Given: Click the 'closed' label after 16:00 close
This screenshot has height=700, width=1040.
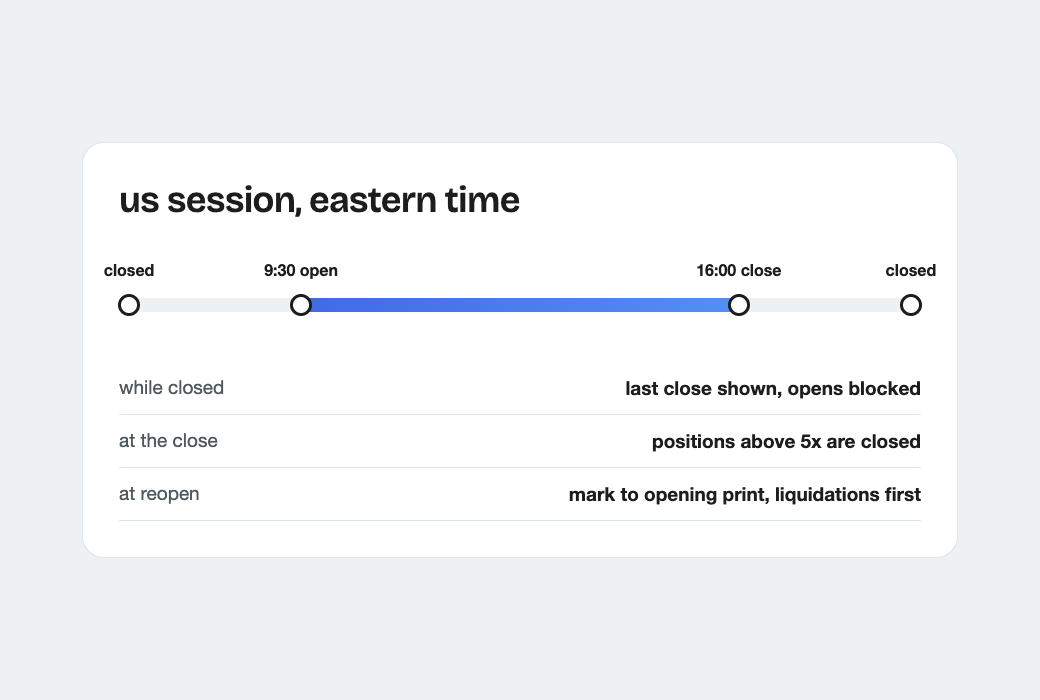Looking at the screenshot, I should click(x=911, y=271).
